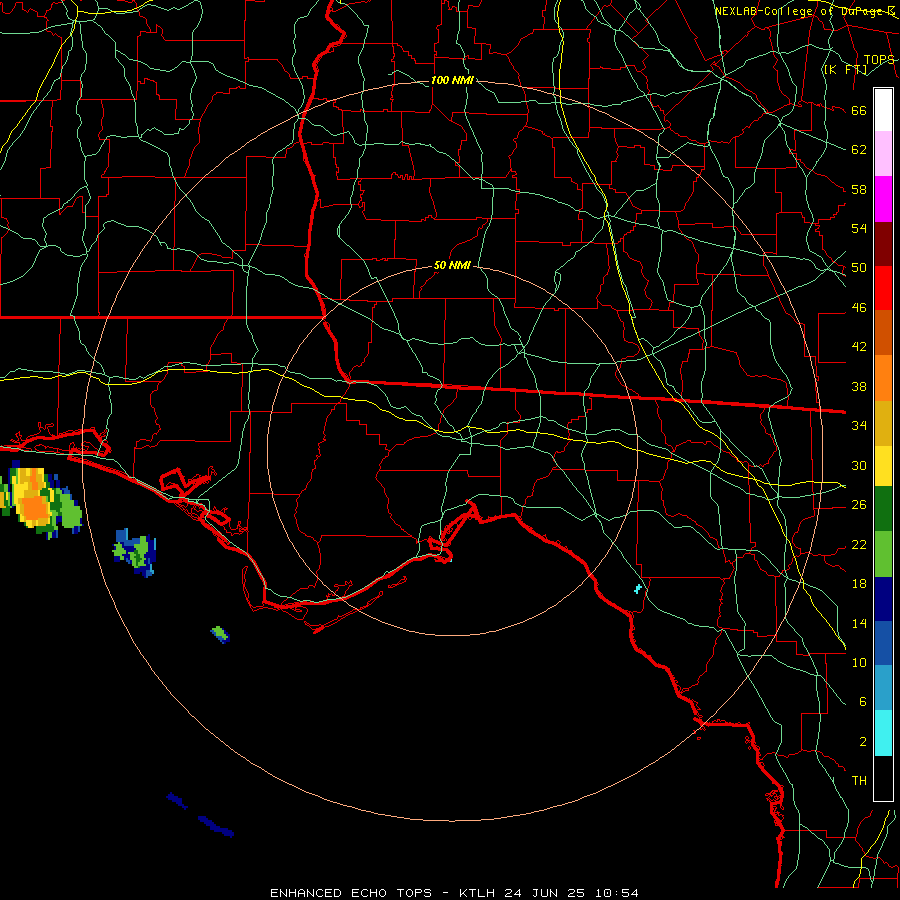
Task: Click the 'ENHANCED ECHO TOPS' product title
Action: pyautogui.click(x=351, y=893)
